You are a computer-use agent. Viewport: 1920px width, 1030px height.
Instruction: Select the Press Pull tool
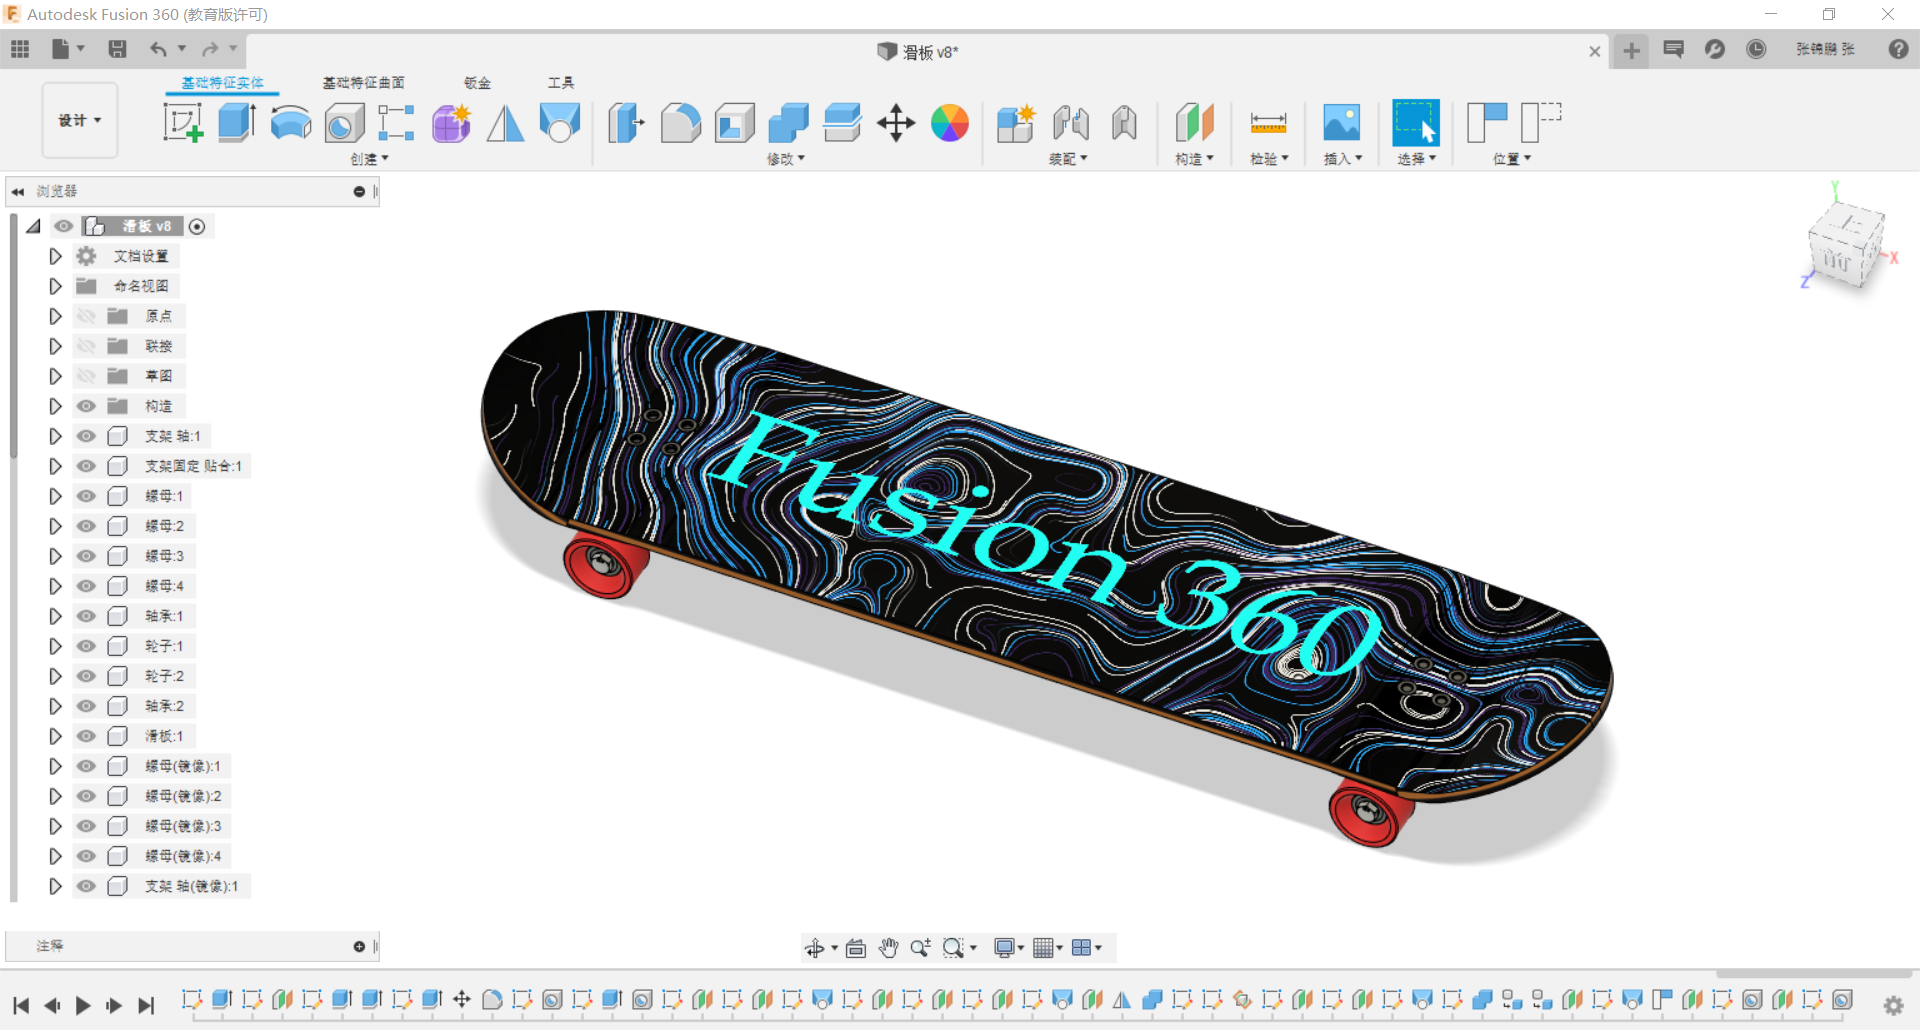tap(626, 123)
